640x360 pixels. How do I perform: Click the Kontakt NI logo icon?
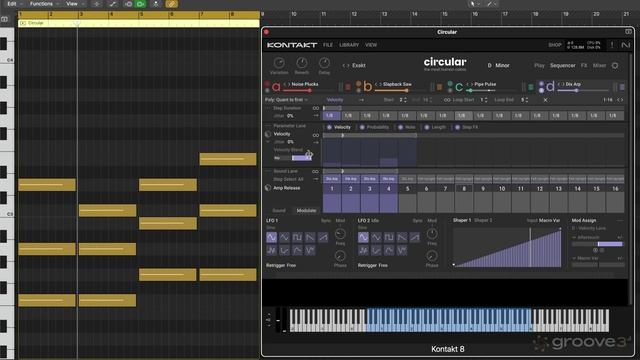click(x=625, y=45)
